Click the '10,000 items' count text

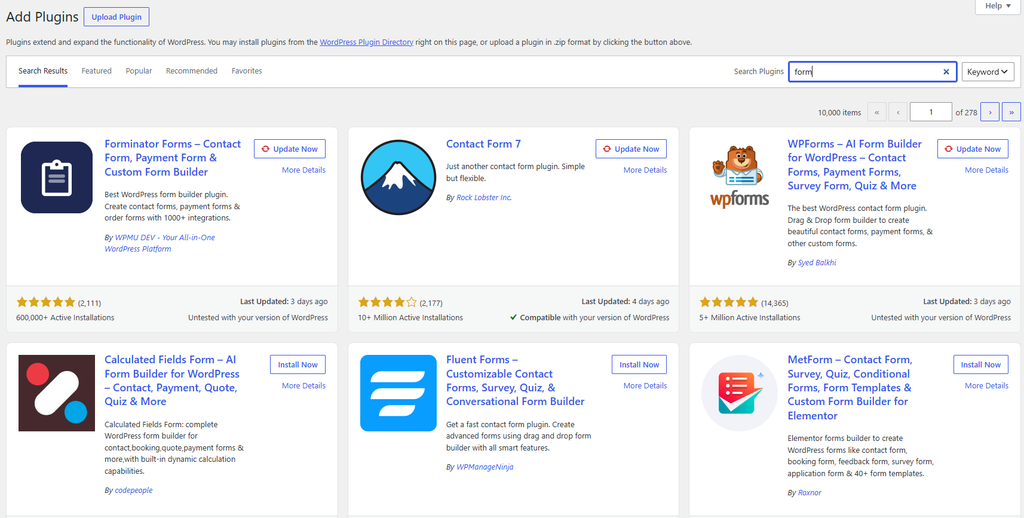click(x=839, y=112)
